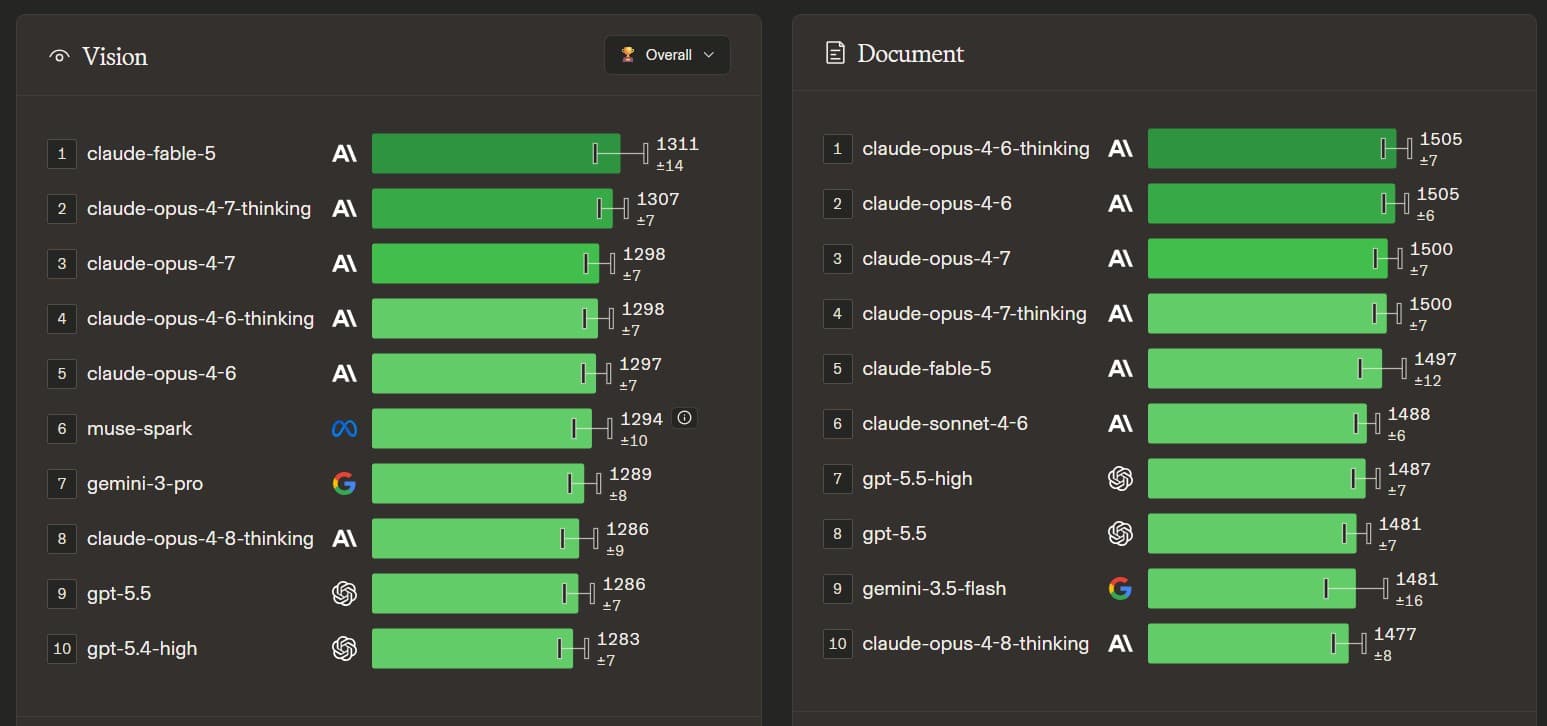Click the Anthropic logo beside Vision's claude-opus-4-7-thinking

click(x=344, y=209)
